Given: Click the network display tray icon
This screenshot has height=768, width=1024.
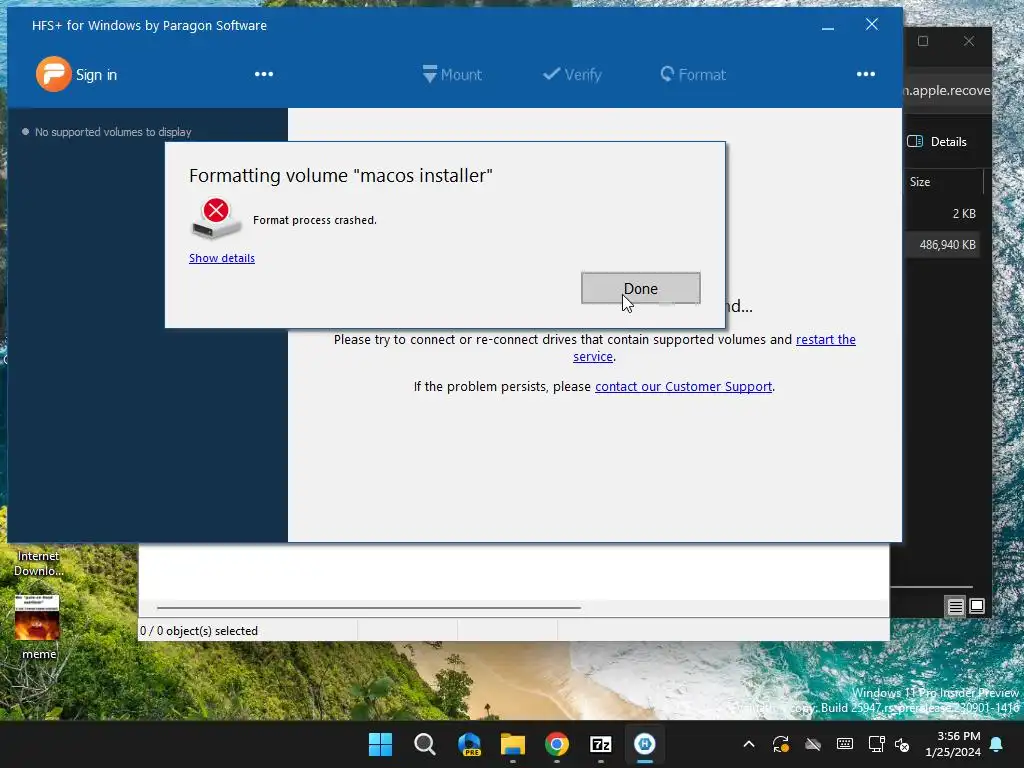Looking at the screenshot, I should [x=876, y=744].
